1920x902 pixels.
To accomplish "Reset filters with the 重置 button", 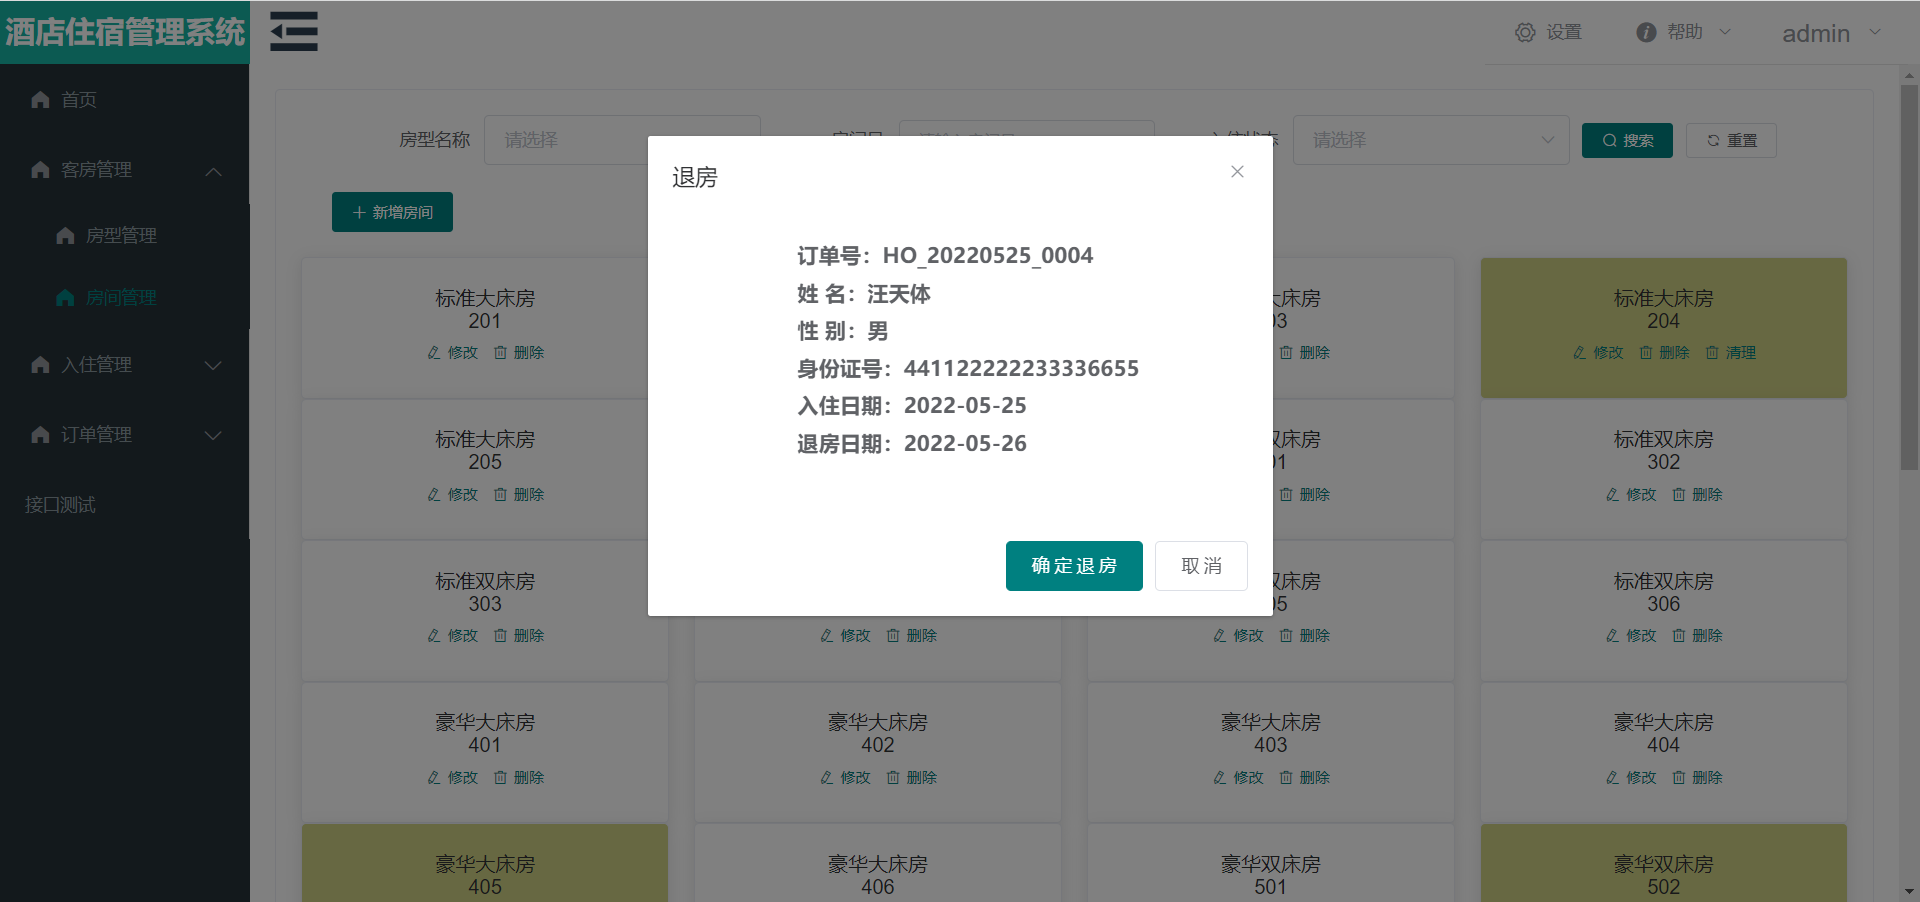I will (1731, 140).
